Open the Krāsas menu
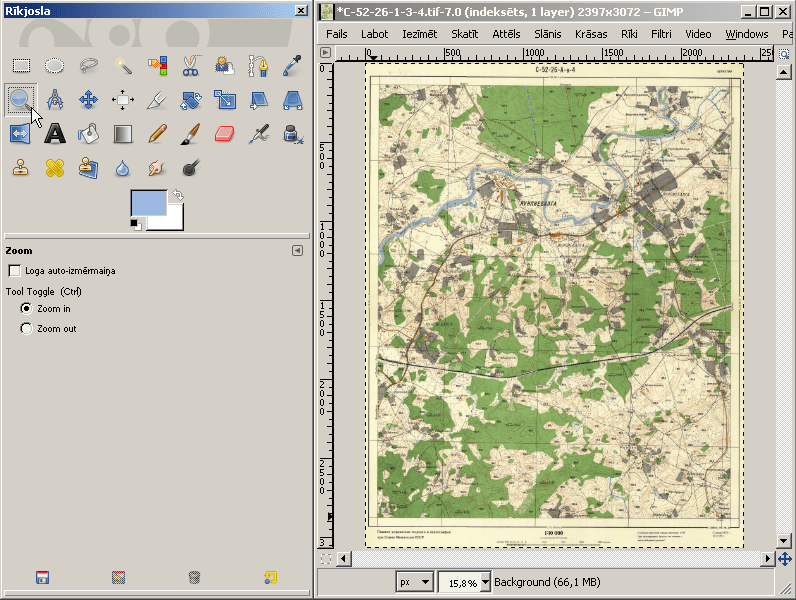The image size is (796, 600). click(x=591, y=34)
